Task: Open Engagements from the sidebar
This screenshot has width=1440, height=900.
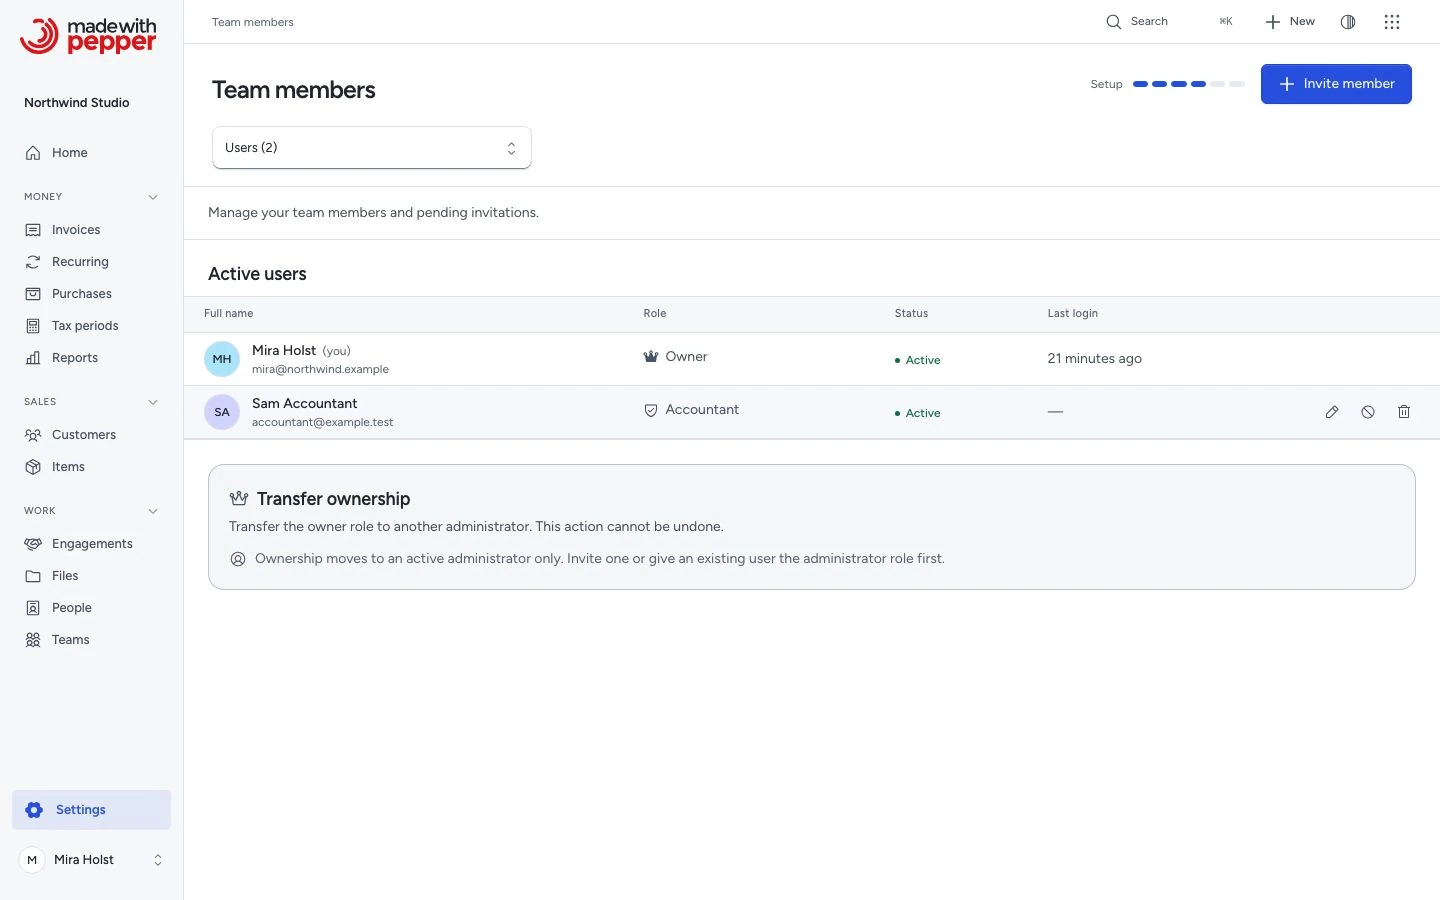Action: pyautogui.click(x=91, y=544)
